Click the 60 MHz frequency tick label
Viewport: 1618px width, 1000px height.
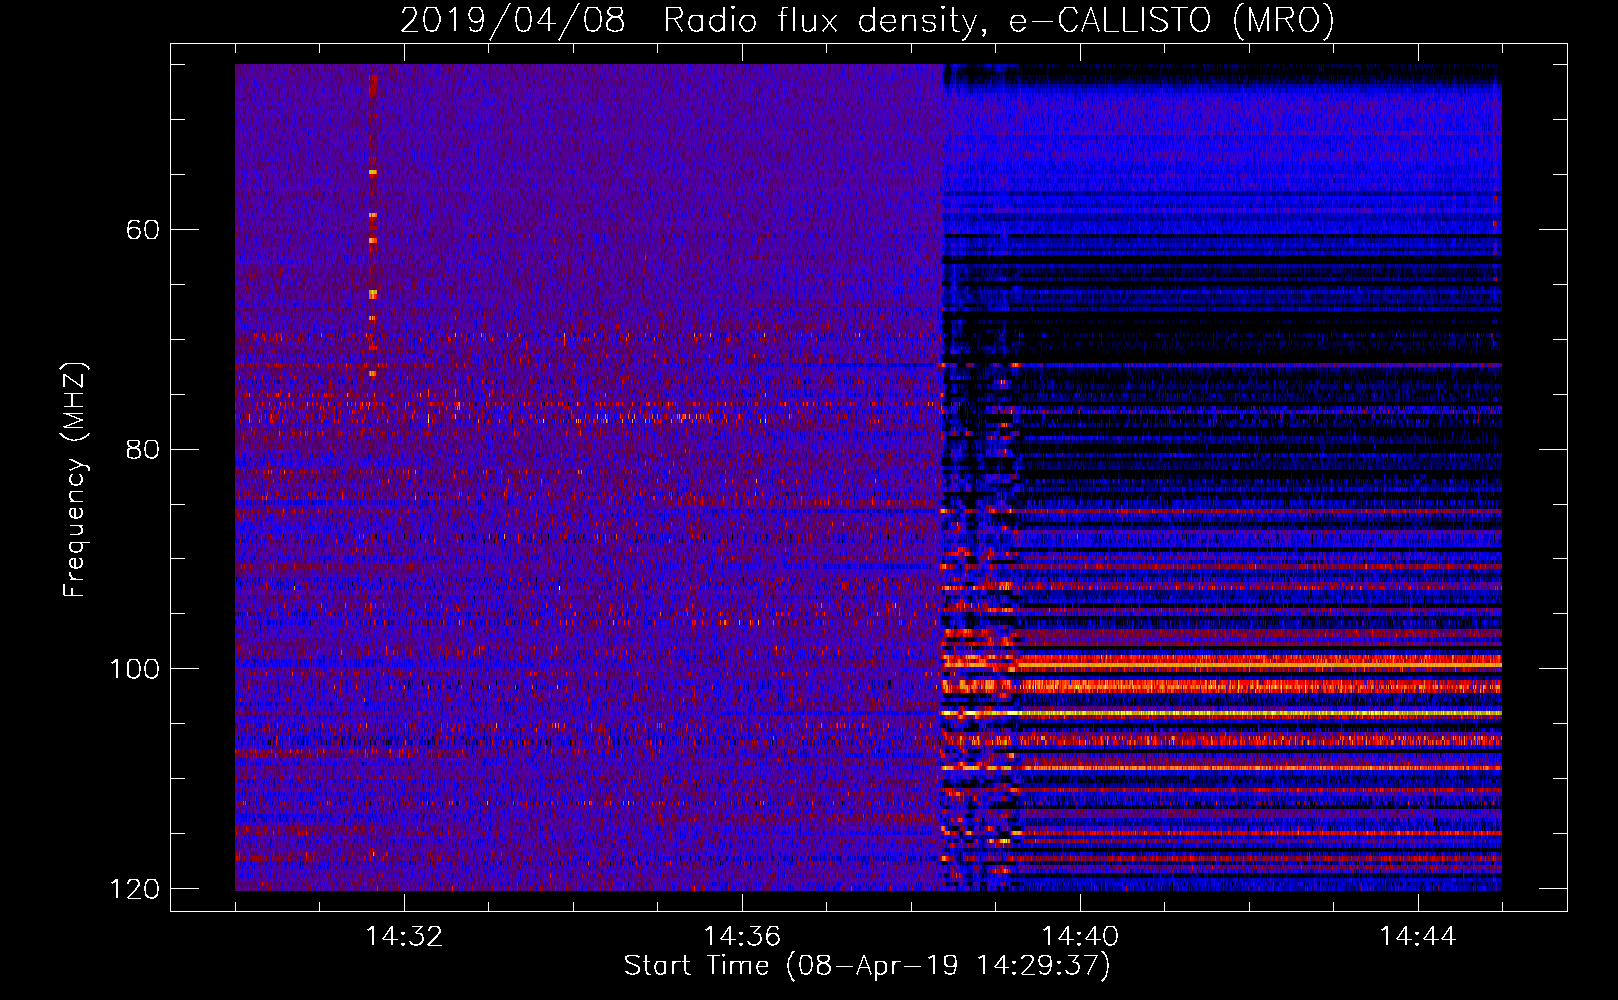point(142,230)
